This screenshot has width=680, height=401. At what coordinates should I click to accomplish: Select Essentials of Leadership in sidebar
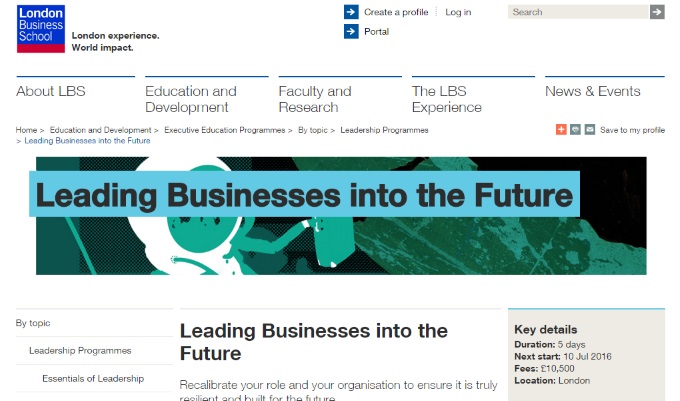point(93,379)
